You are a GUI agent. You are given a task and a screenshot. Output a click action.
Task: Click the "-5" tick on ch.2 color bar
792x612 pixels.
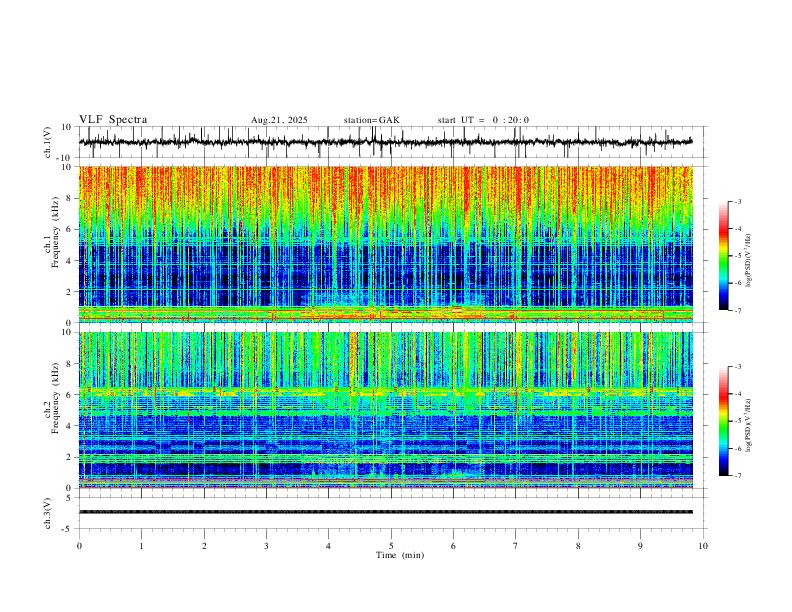click(737, 421)
